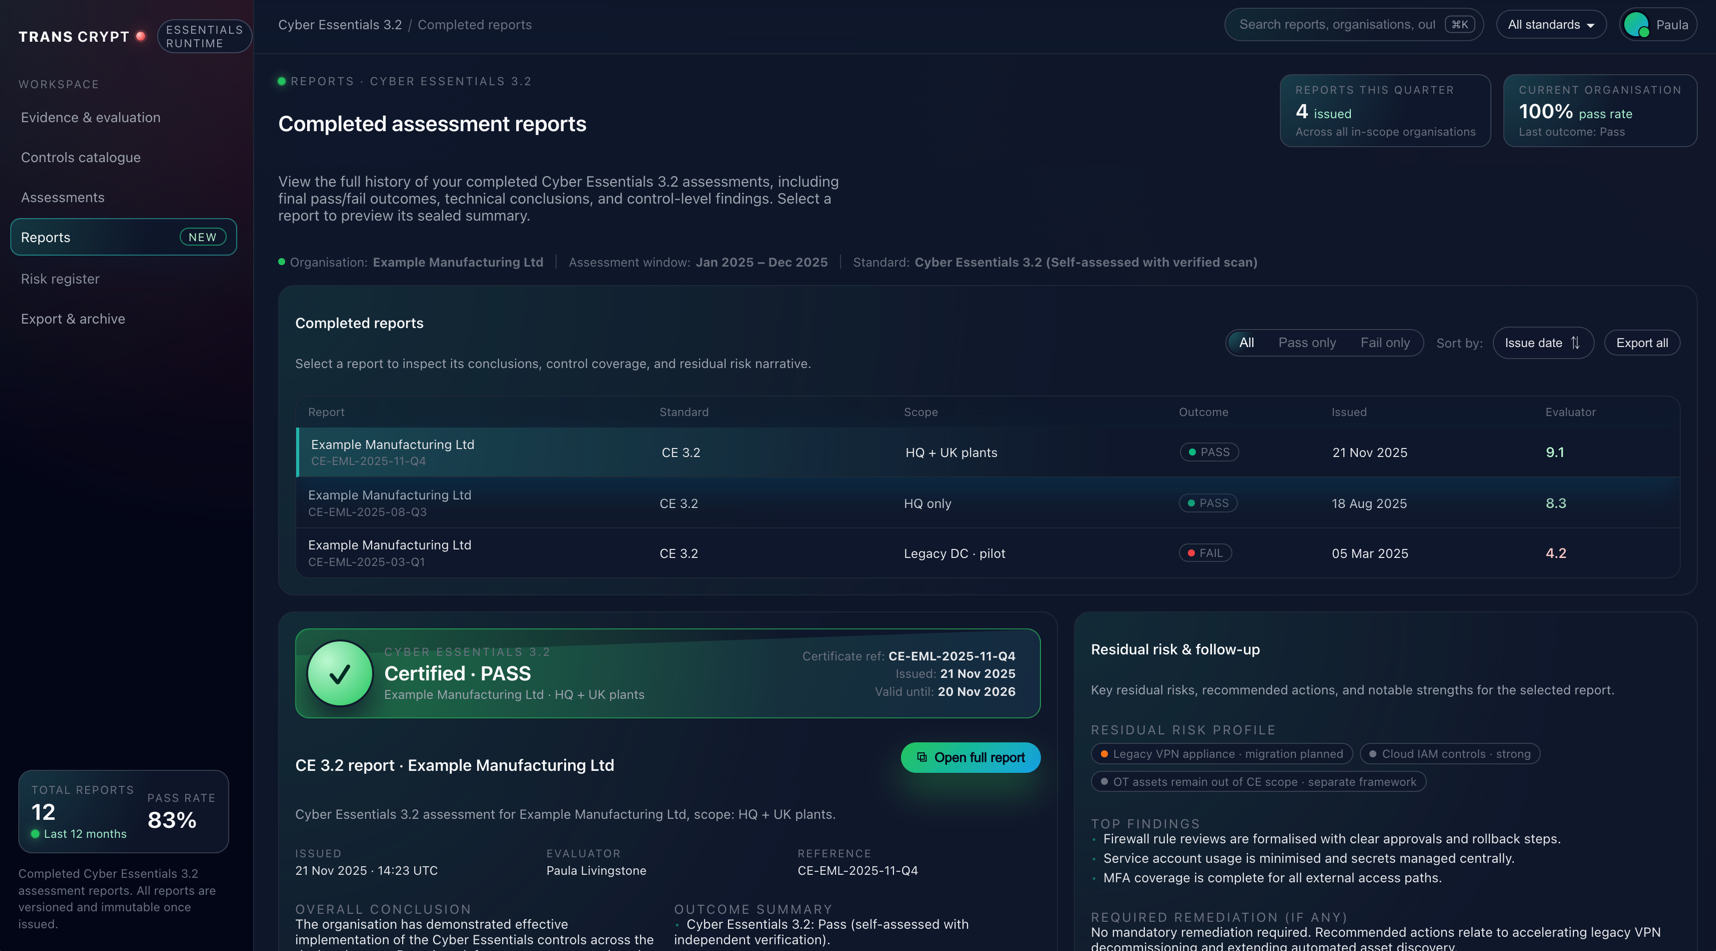Click the green certified checkmark badge

pyautogui.click(x=339, y=674)
